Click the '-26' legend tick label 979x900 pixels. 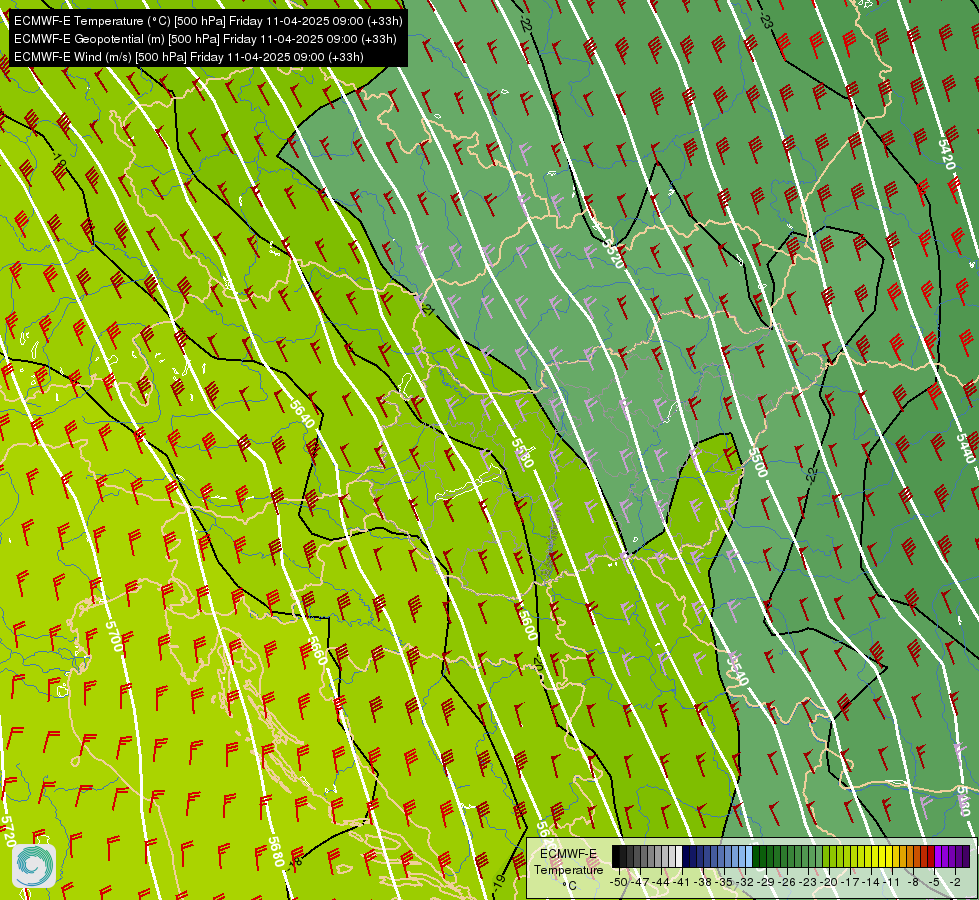click(x=787, y=882)
